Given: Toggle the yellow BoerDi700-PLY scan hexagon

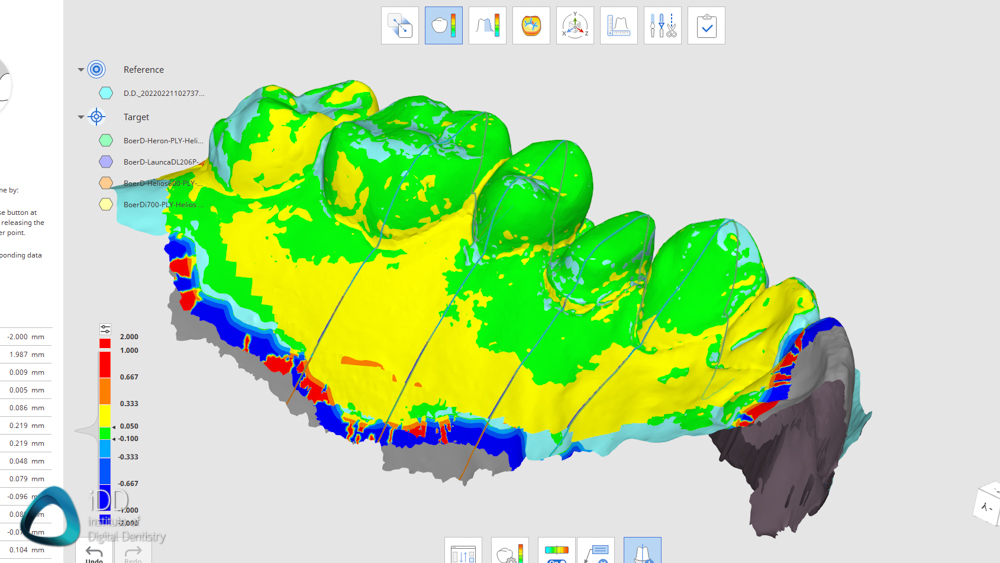Looking at the screenshot, I should tap(106, 204).
